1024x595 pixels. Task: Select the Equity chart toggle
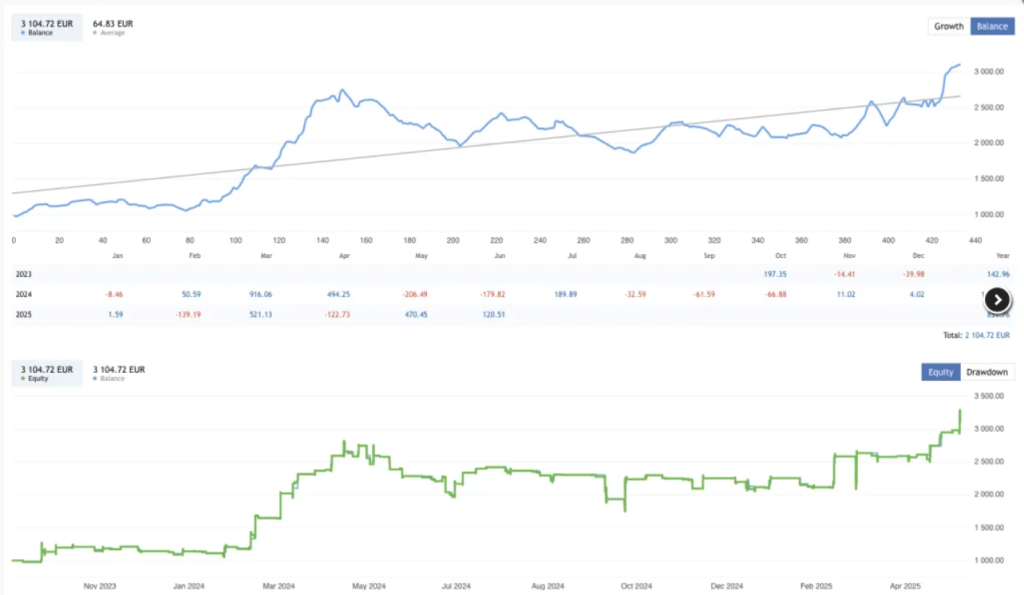(940, 371)
